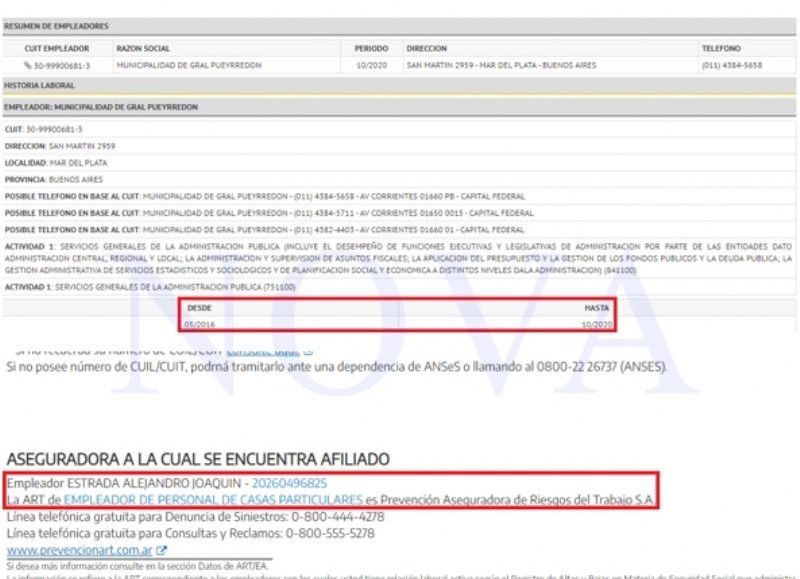Select the Denuncia de Siniestros line 0-800-444-4278
The height and width of the screenshot is (579, 800).
coord(195,517)
